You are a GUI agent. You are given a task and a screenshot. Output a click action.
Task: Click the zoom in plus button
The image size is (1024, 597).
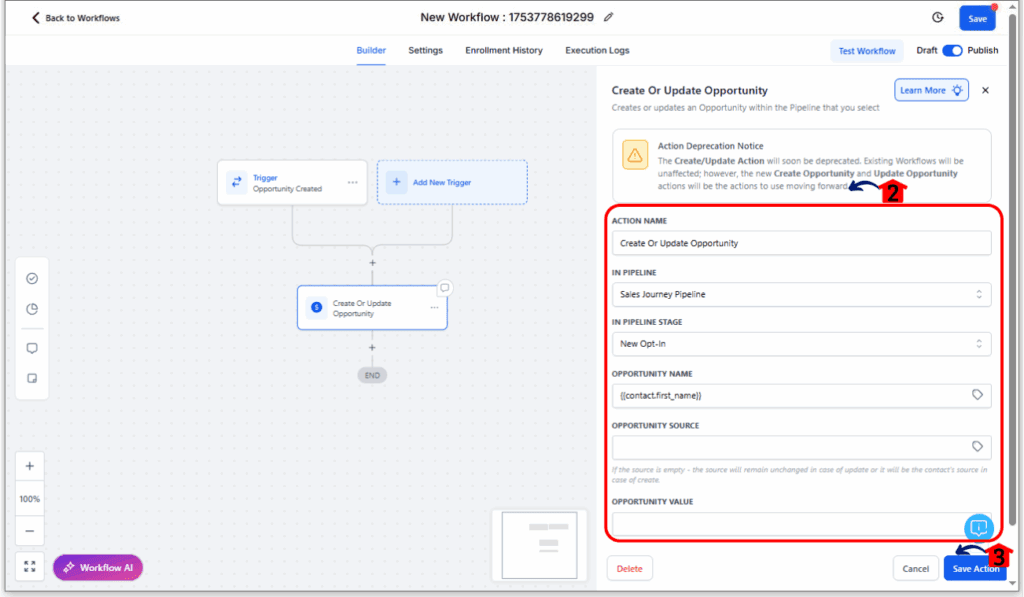coord(30,466)
